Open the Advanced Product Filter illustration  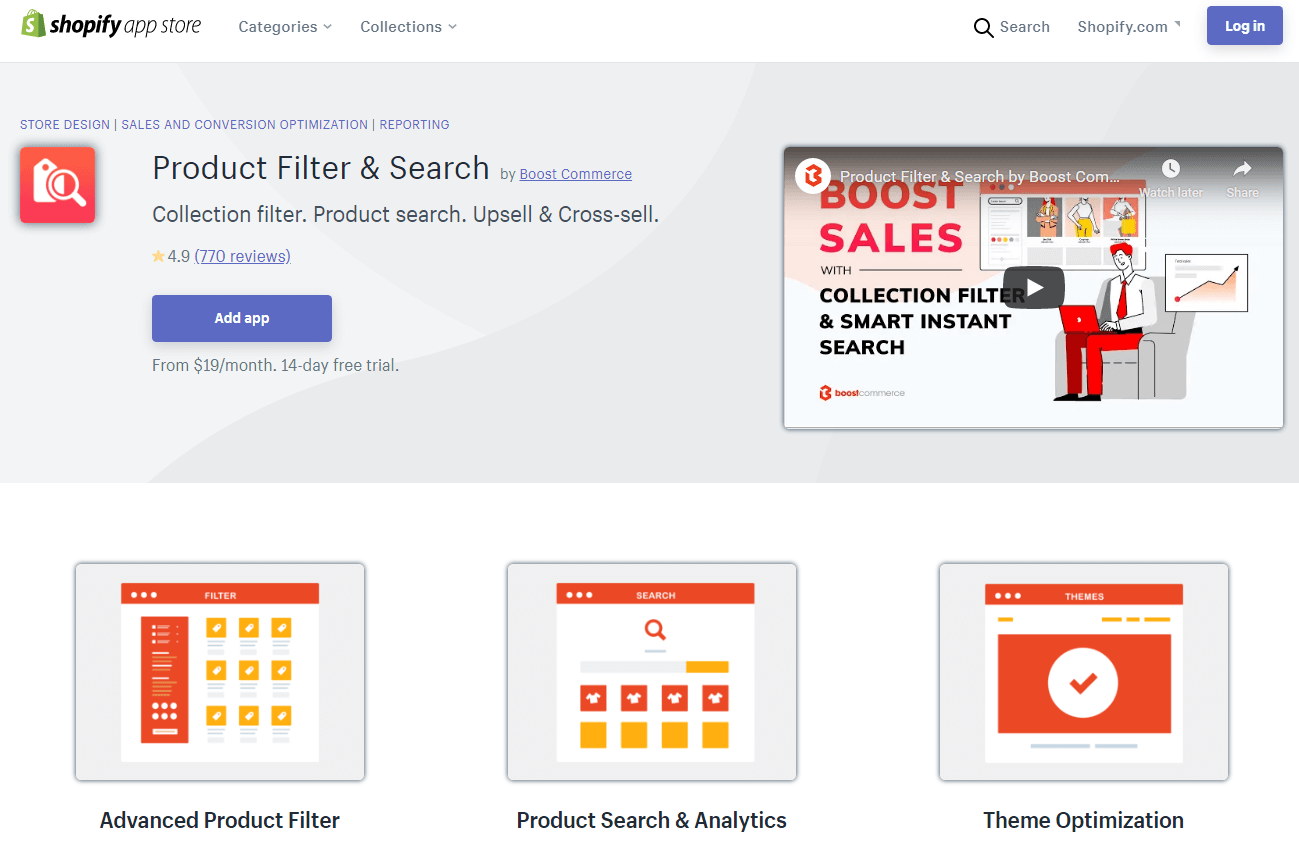pos(220,672)
